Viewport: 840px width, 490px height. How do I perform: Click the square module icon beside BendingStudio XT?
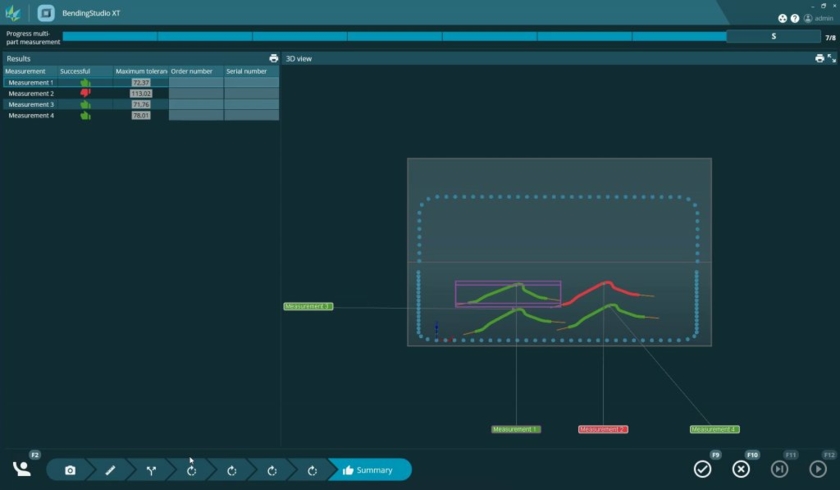(x=46, y=13)
